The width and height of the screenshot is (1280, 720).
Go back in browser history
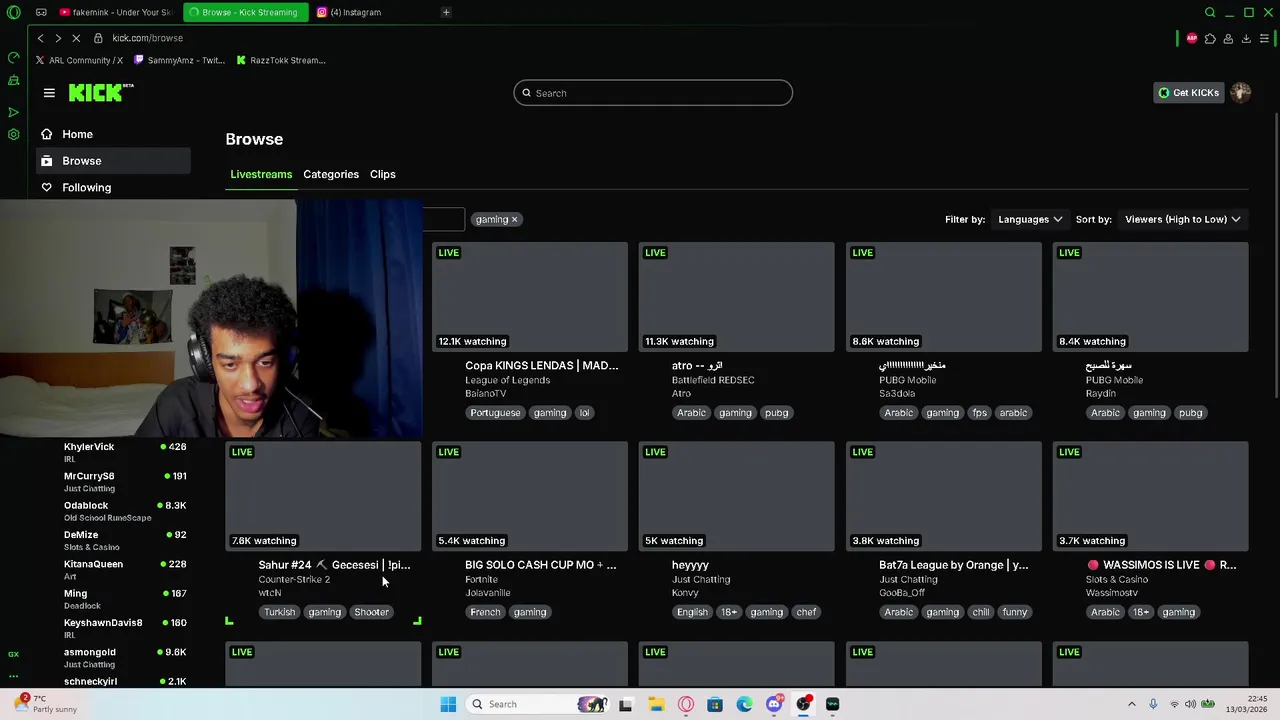(x=40, y=38)
